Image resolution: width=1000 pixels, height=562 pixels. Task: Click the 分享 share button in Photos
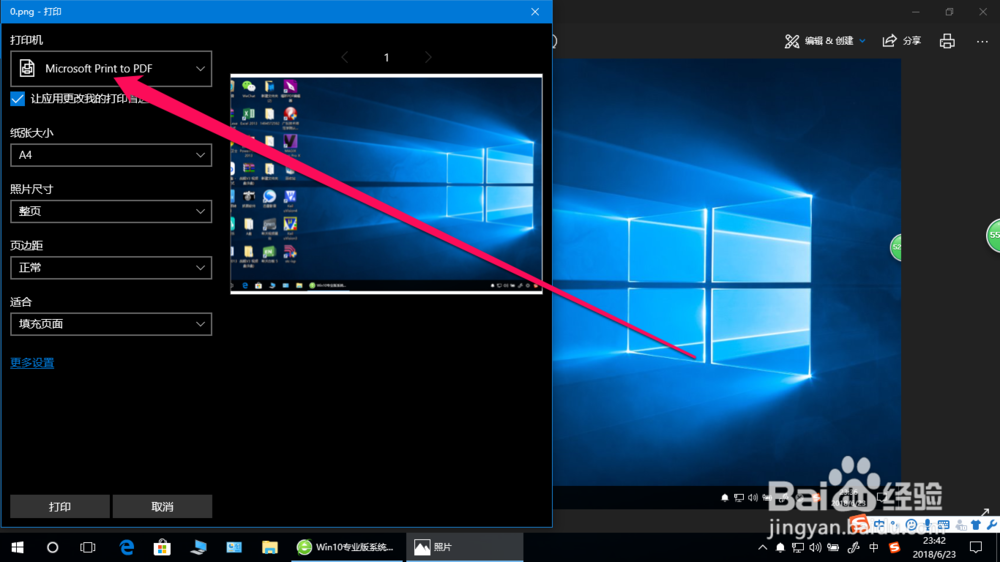point(902,41)
